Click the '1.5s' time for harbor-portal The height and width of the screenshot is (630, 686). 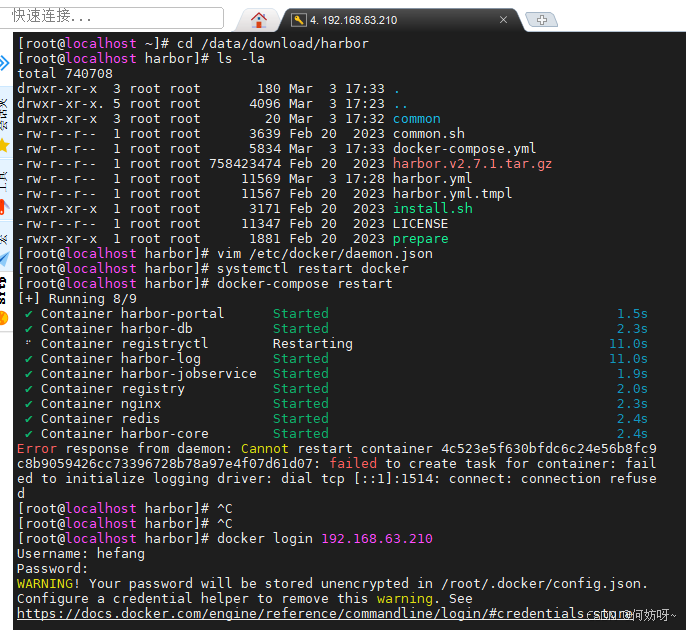click(632, 313)
